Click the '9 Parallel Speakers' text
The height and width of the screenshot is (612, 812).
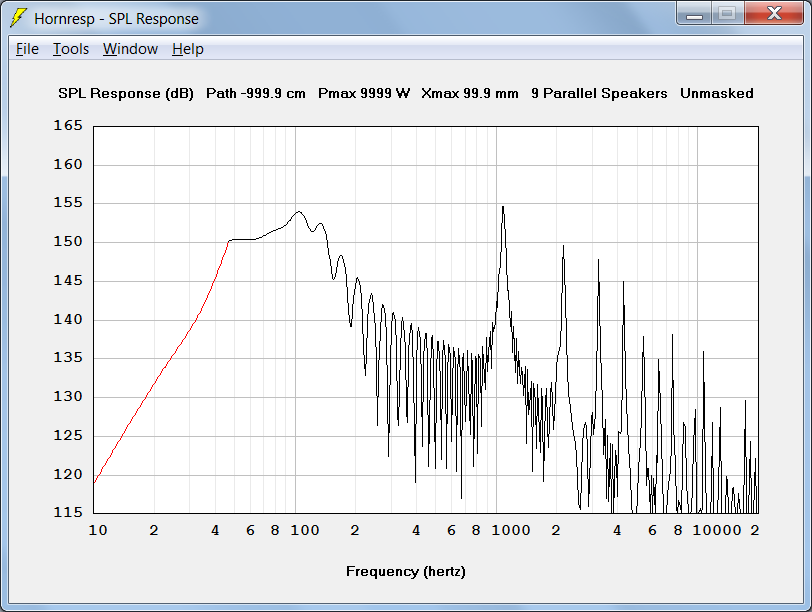599,93
